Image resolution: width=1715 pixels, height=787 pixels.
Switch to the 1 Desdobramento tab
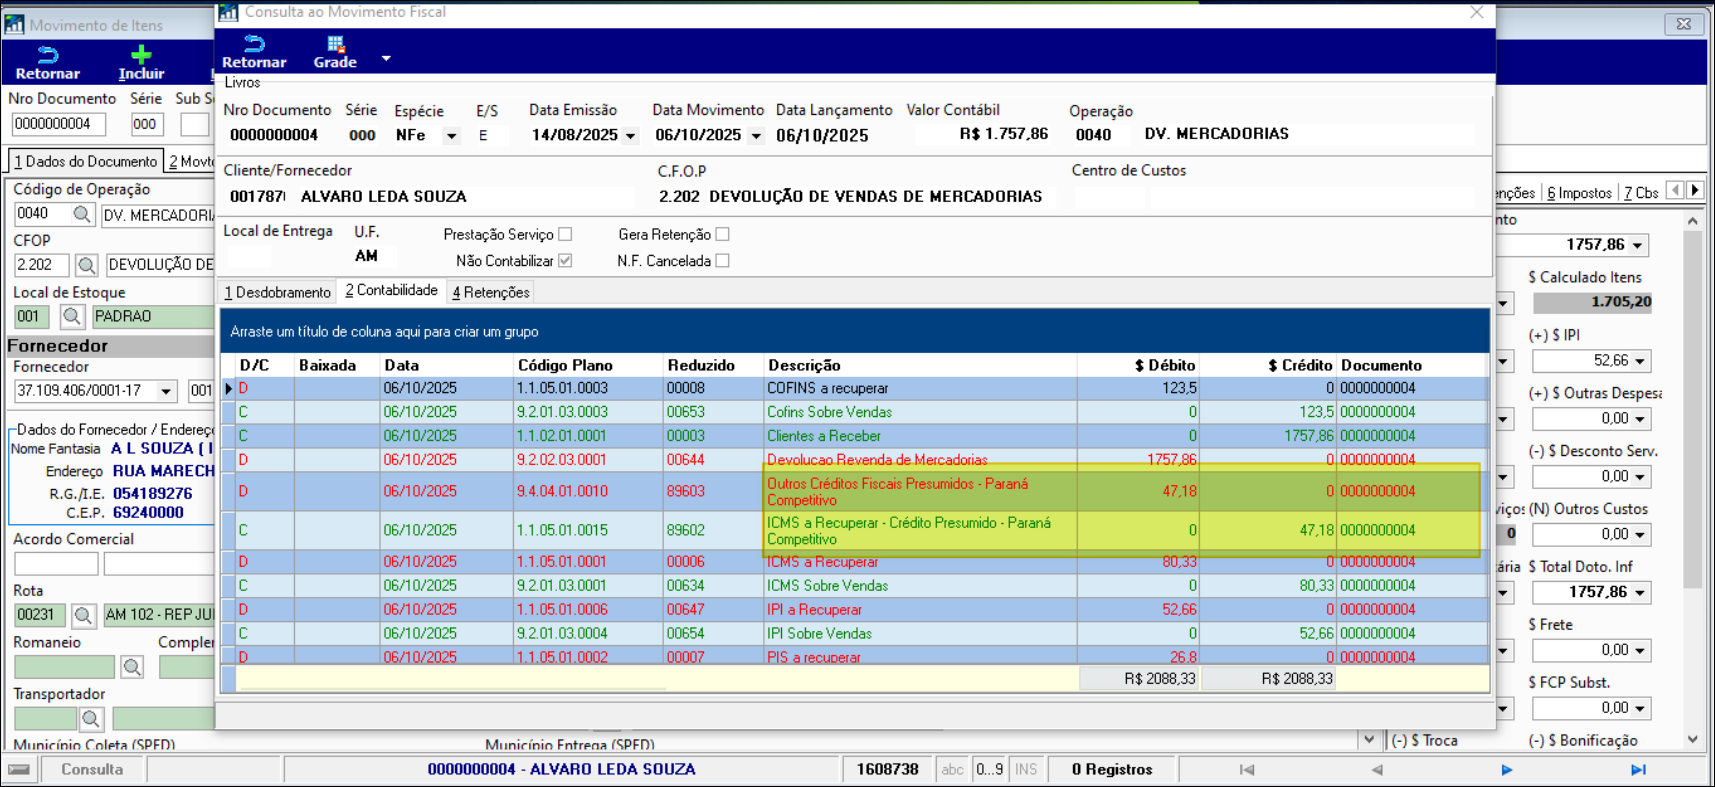tap(277, 292)
